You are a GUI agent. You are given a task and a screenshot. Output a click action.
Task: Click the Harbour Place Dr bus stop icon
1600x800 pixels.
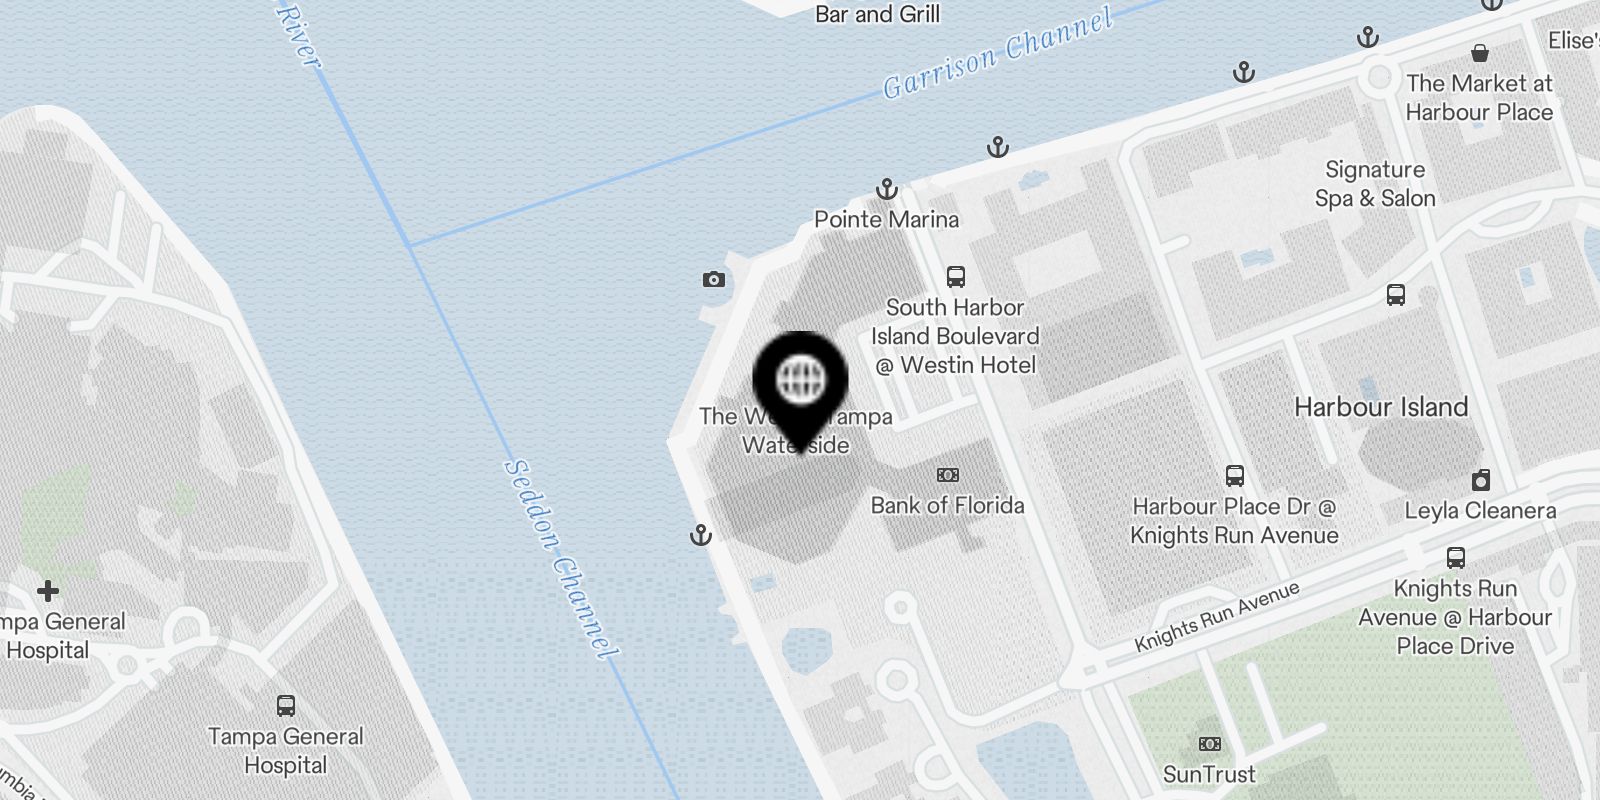coord(1235,476)
